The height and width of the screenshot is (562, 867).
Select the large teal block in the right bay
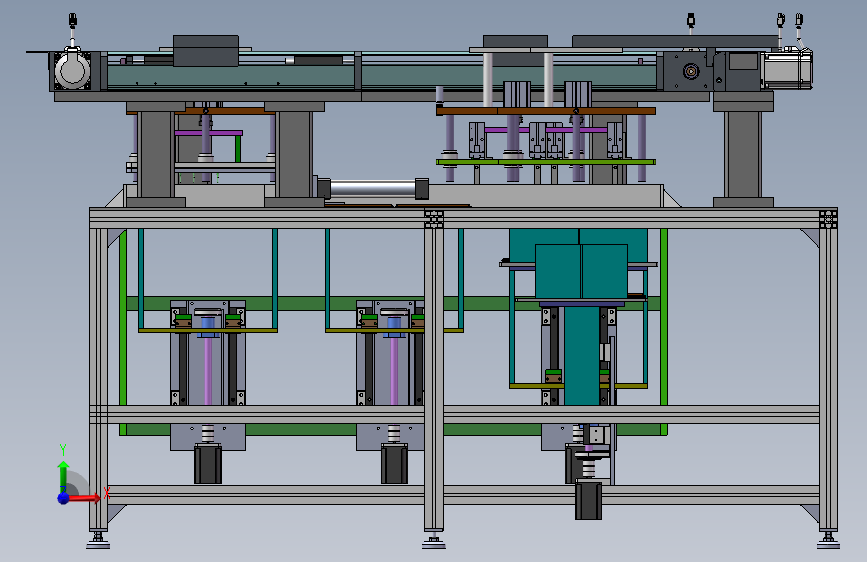[581, 271]
